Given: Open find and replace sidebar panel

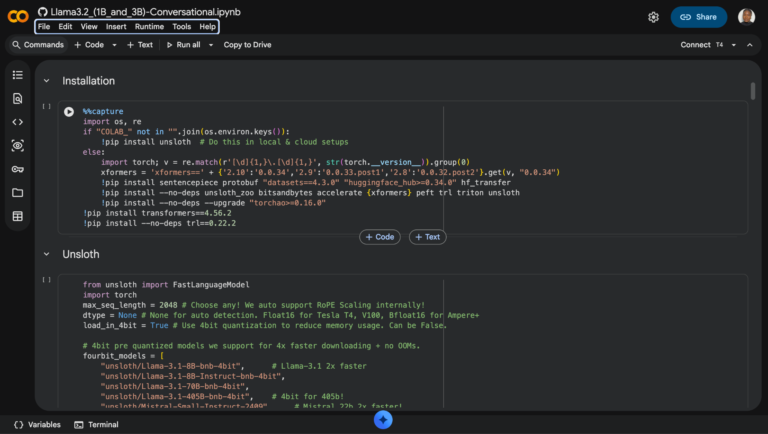Looking at the screenshot, I should [18, 98].
